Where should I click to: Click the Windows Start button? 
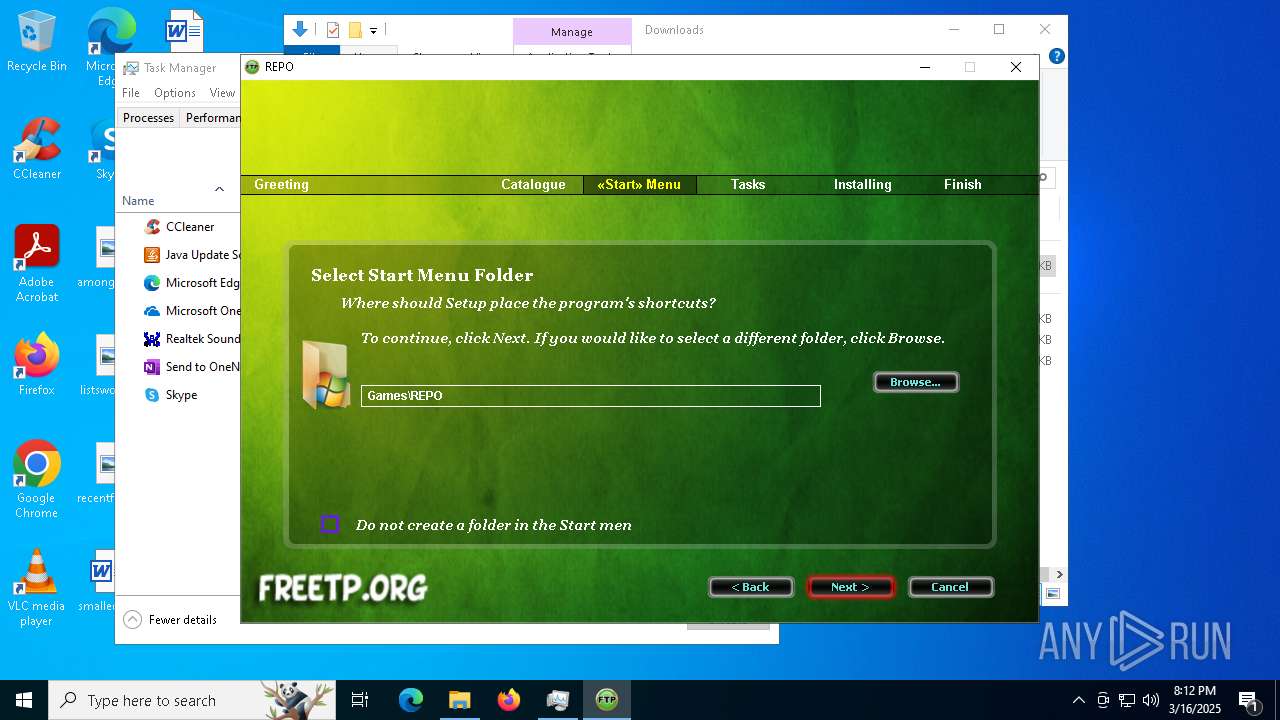pos(24,700)
